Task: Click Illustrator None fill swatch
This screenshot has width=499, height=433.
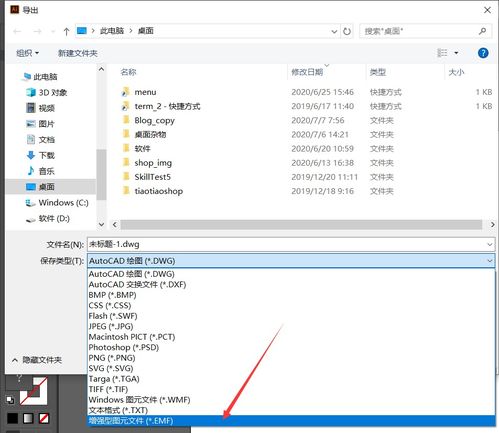Action: pyautogui.click(x=44, y=418)
